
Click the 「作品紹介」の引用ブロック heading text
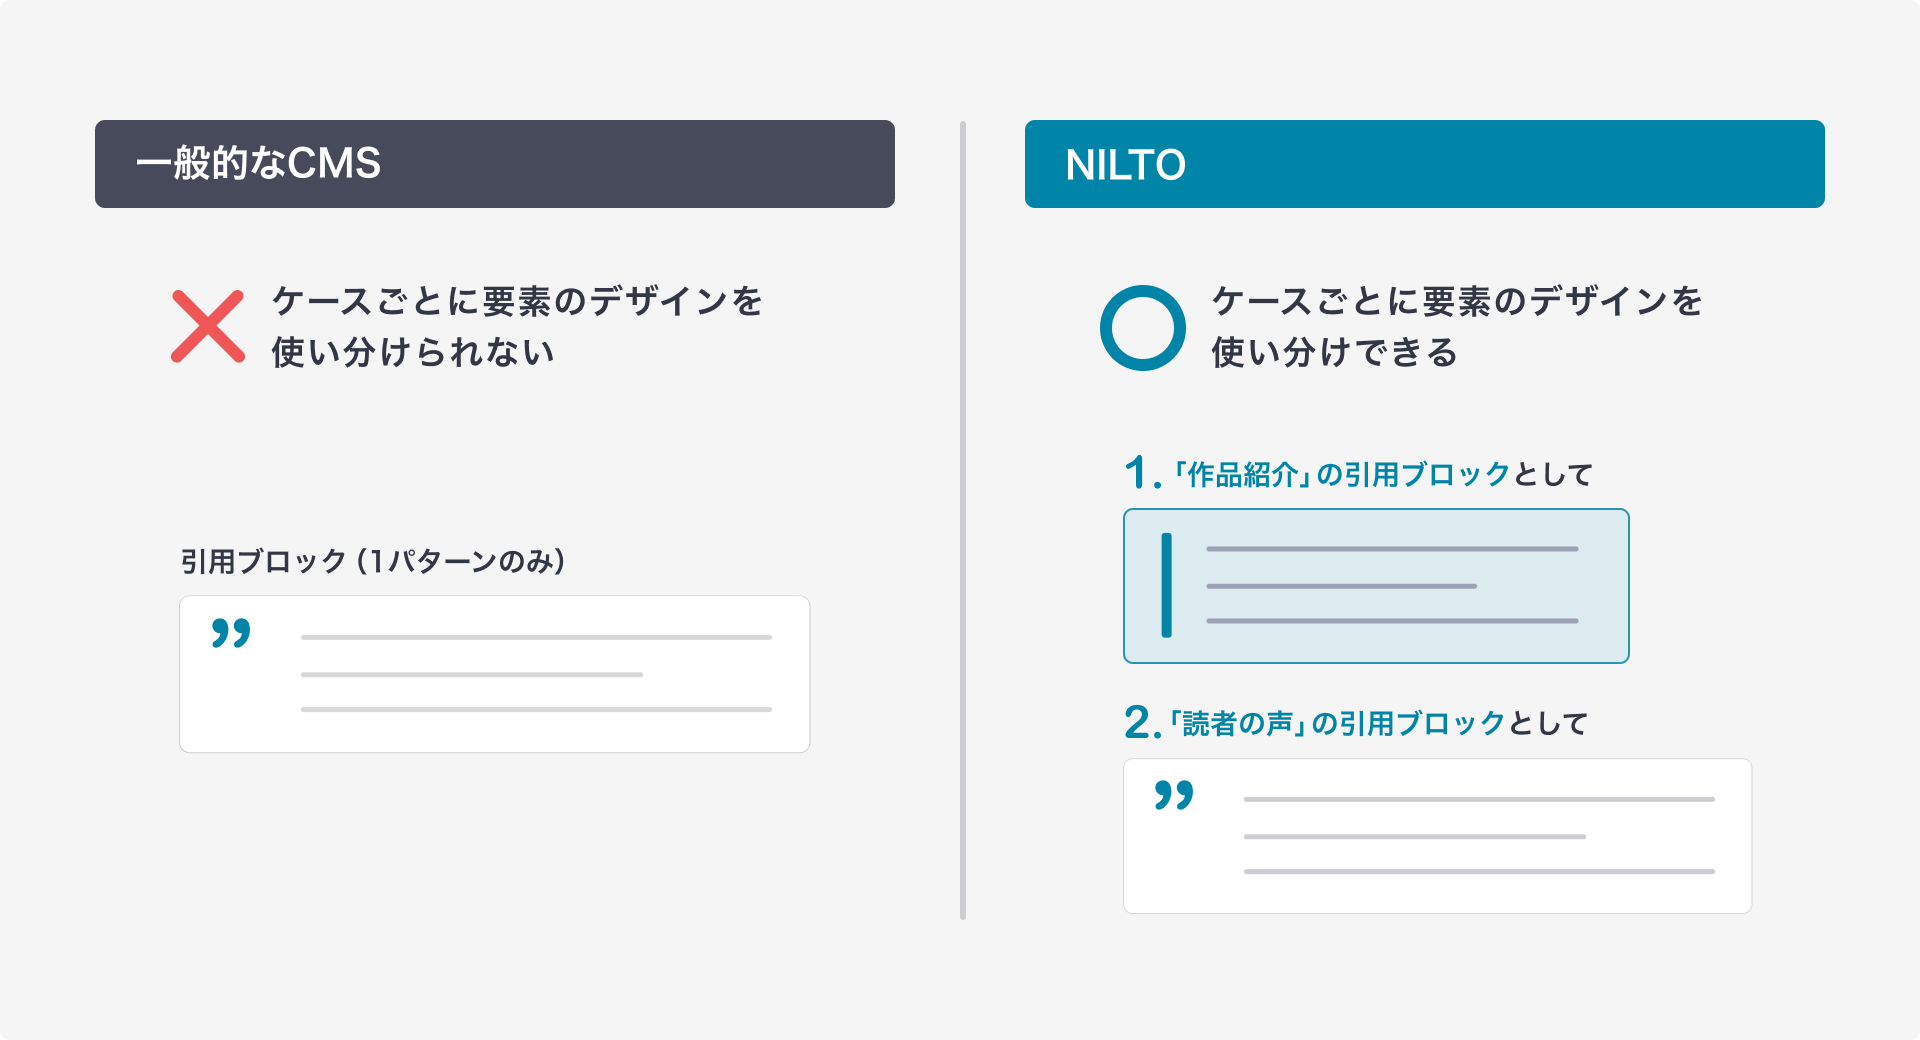(x=1340, y=474)
